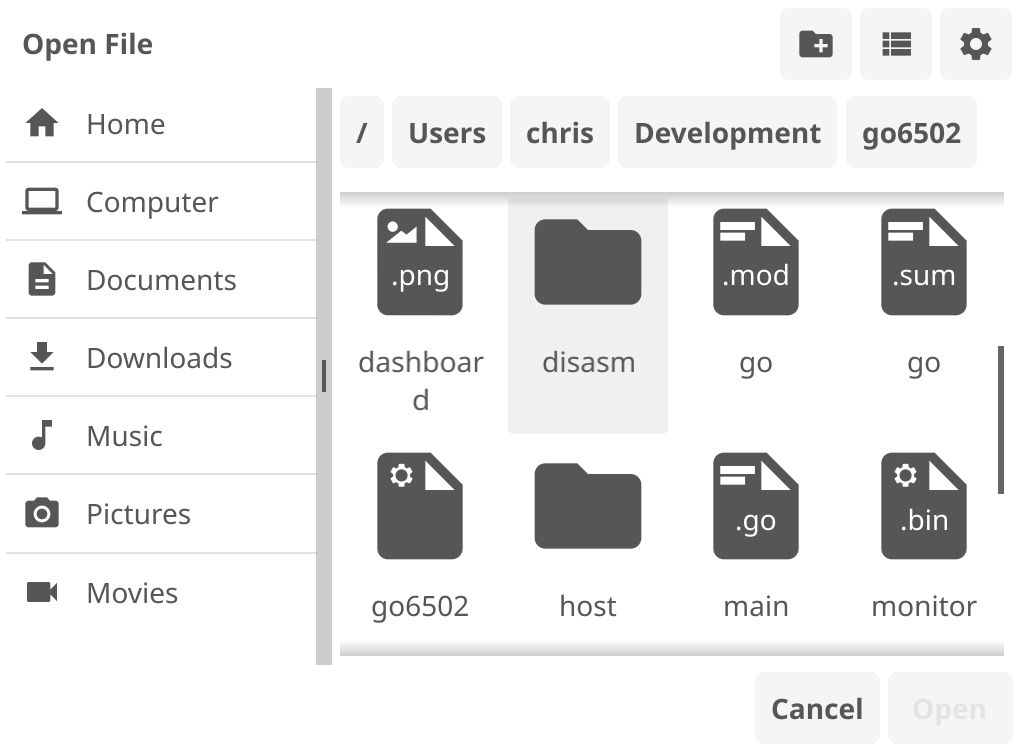Select the main .go file icon

(x=756, y=506)
